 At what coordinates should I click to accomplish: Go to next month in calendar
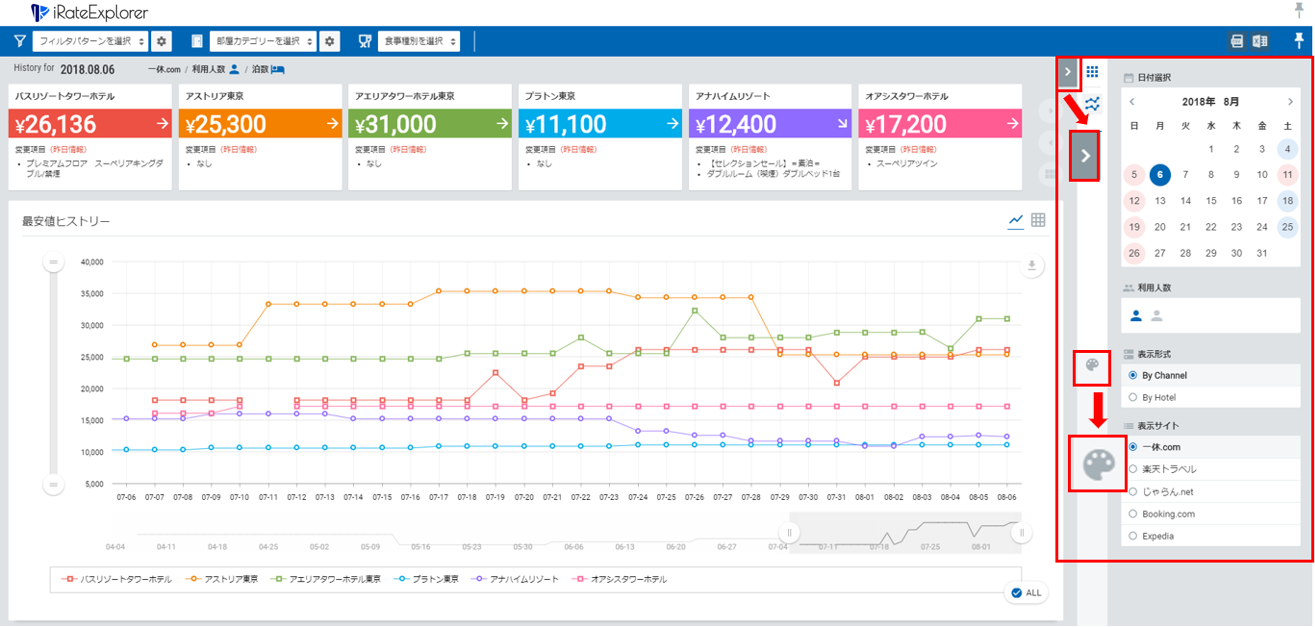(x=1290, y=102)
